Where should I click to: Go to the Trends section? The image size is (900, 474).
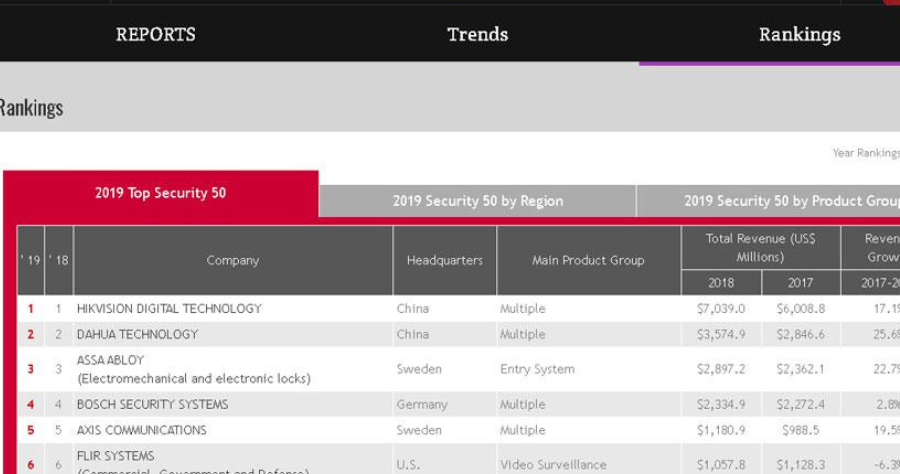point(477,35)
